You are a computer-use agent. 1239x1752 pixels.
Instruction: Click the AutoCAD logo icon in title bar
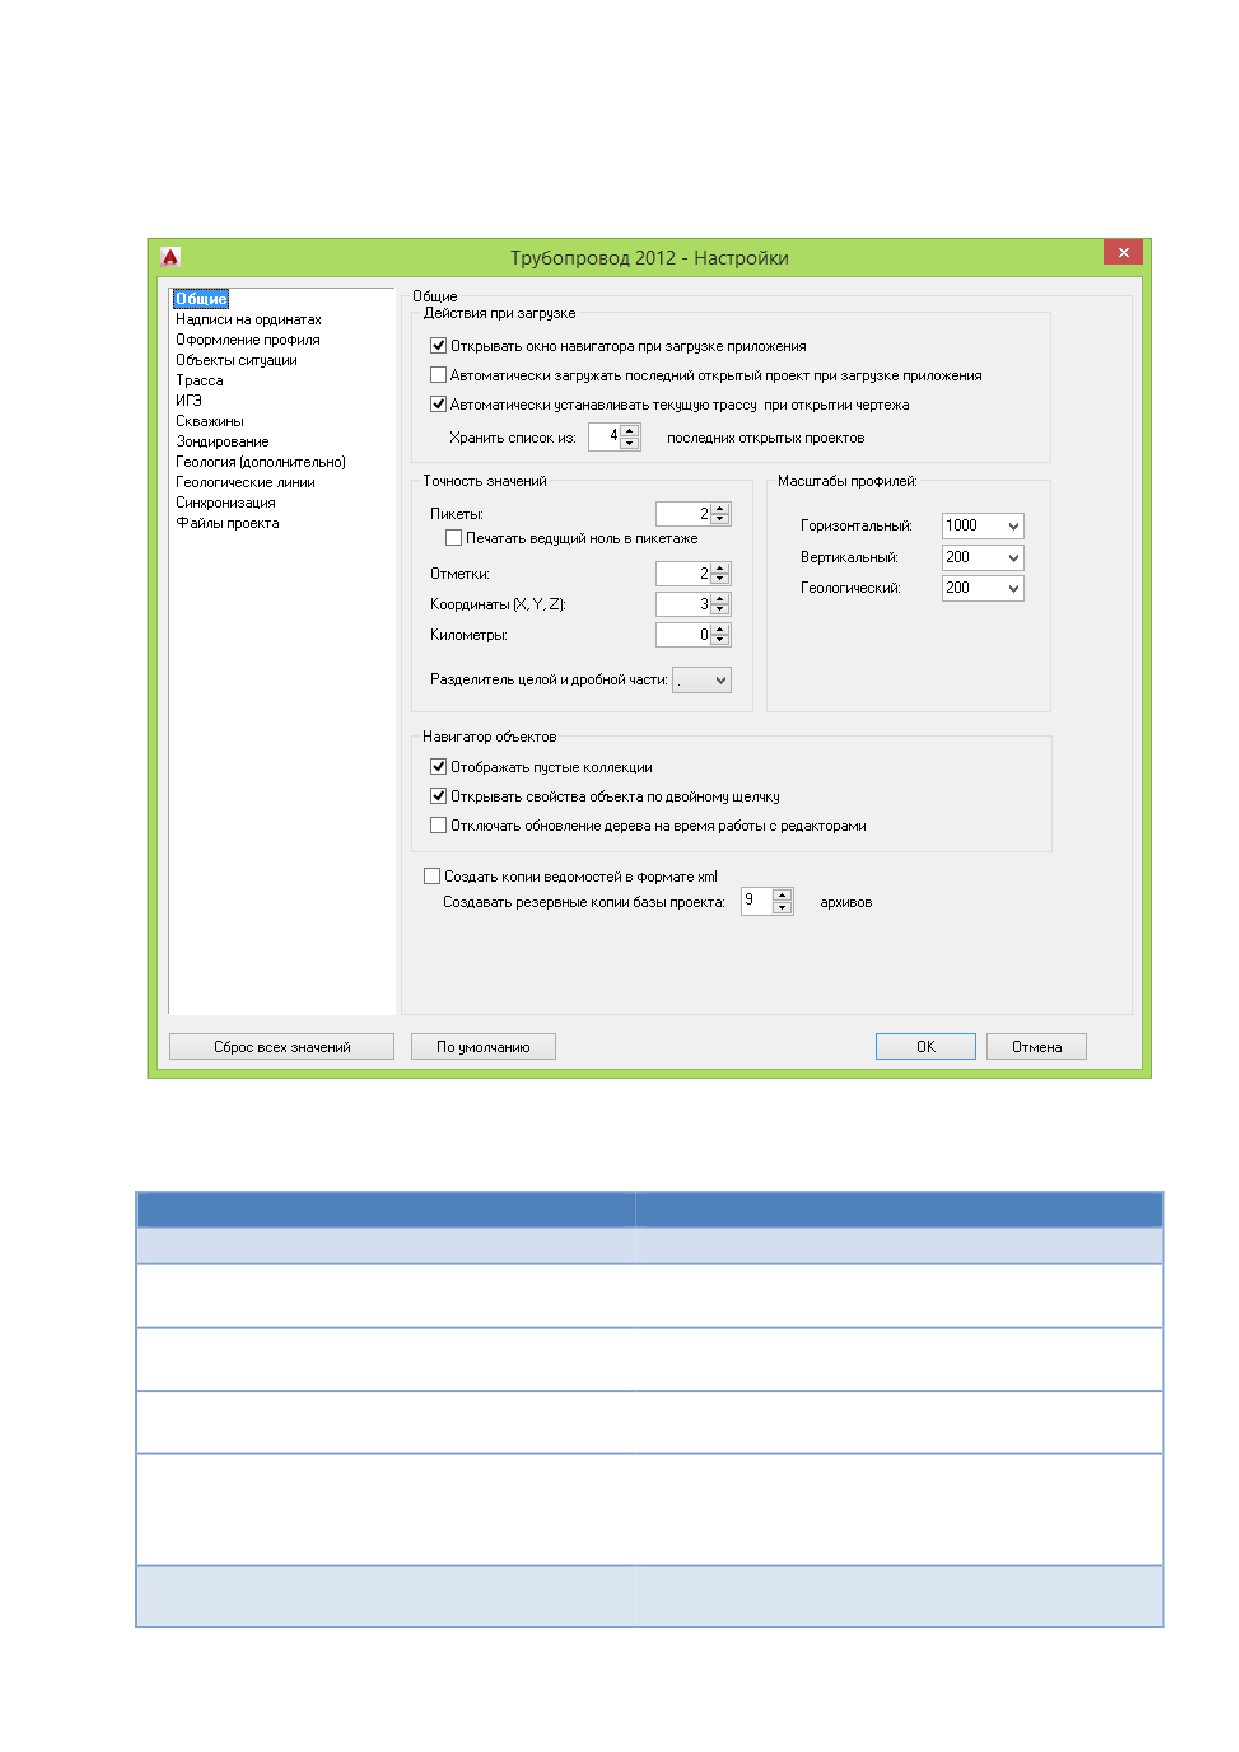tap(170, 257)
